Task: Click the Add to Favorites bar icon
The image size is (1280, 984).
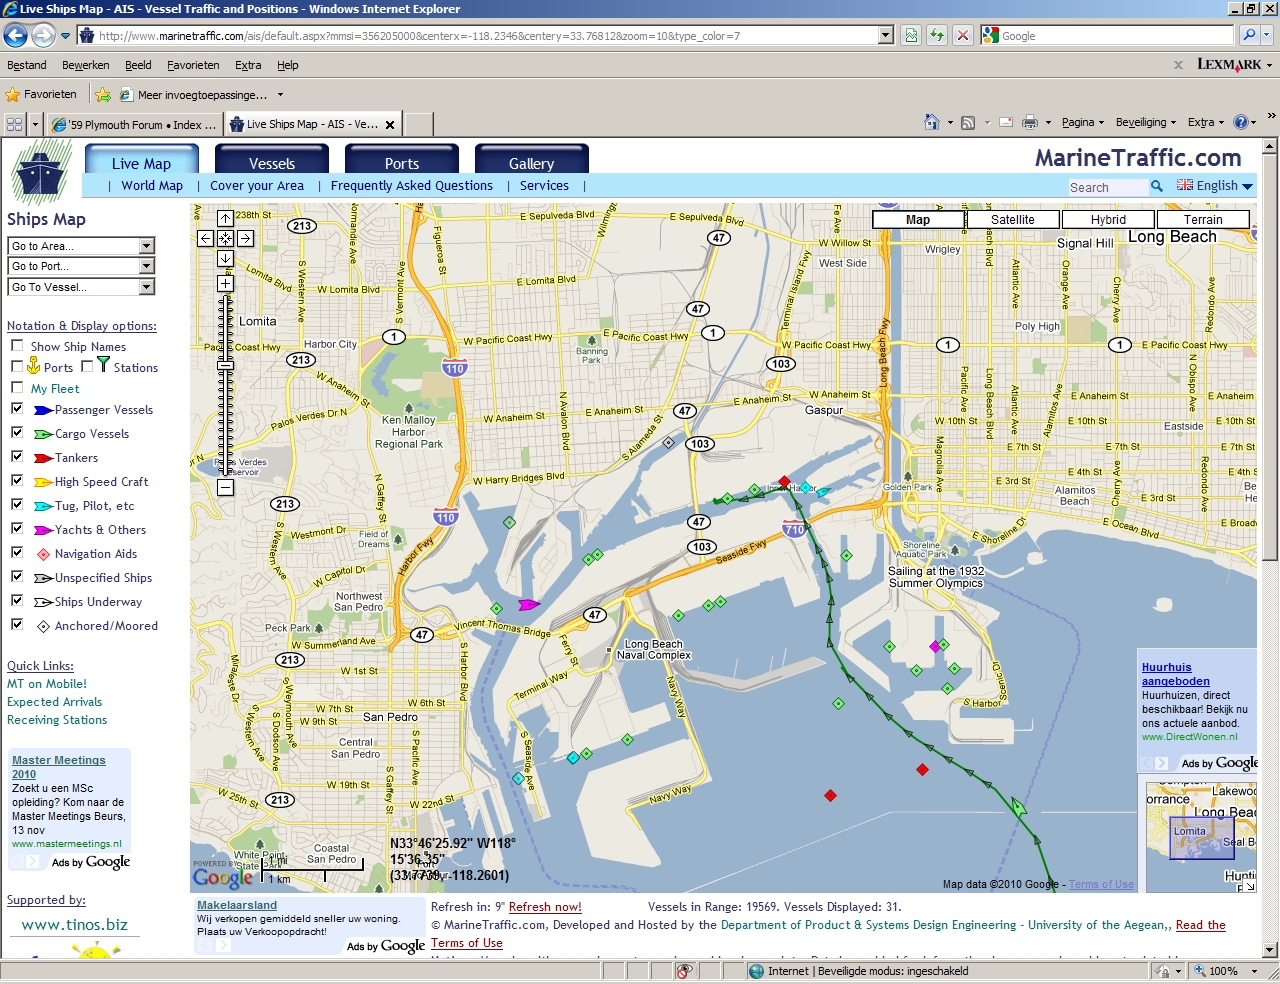Action: pyautogui.click(x=102, y=95)
